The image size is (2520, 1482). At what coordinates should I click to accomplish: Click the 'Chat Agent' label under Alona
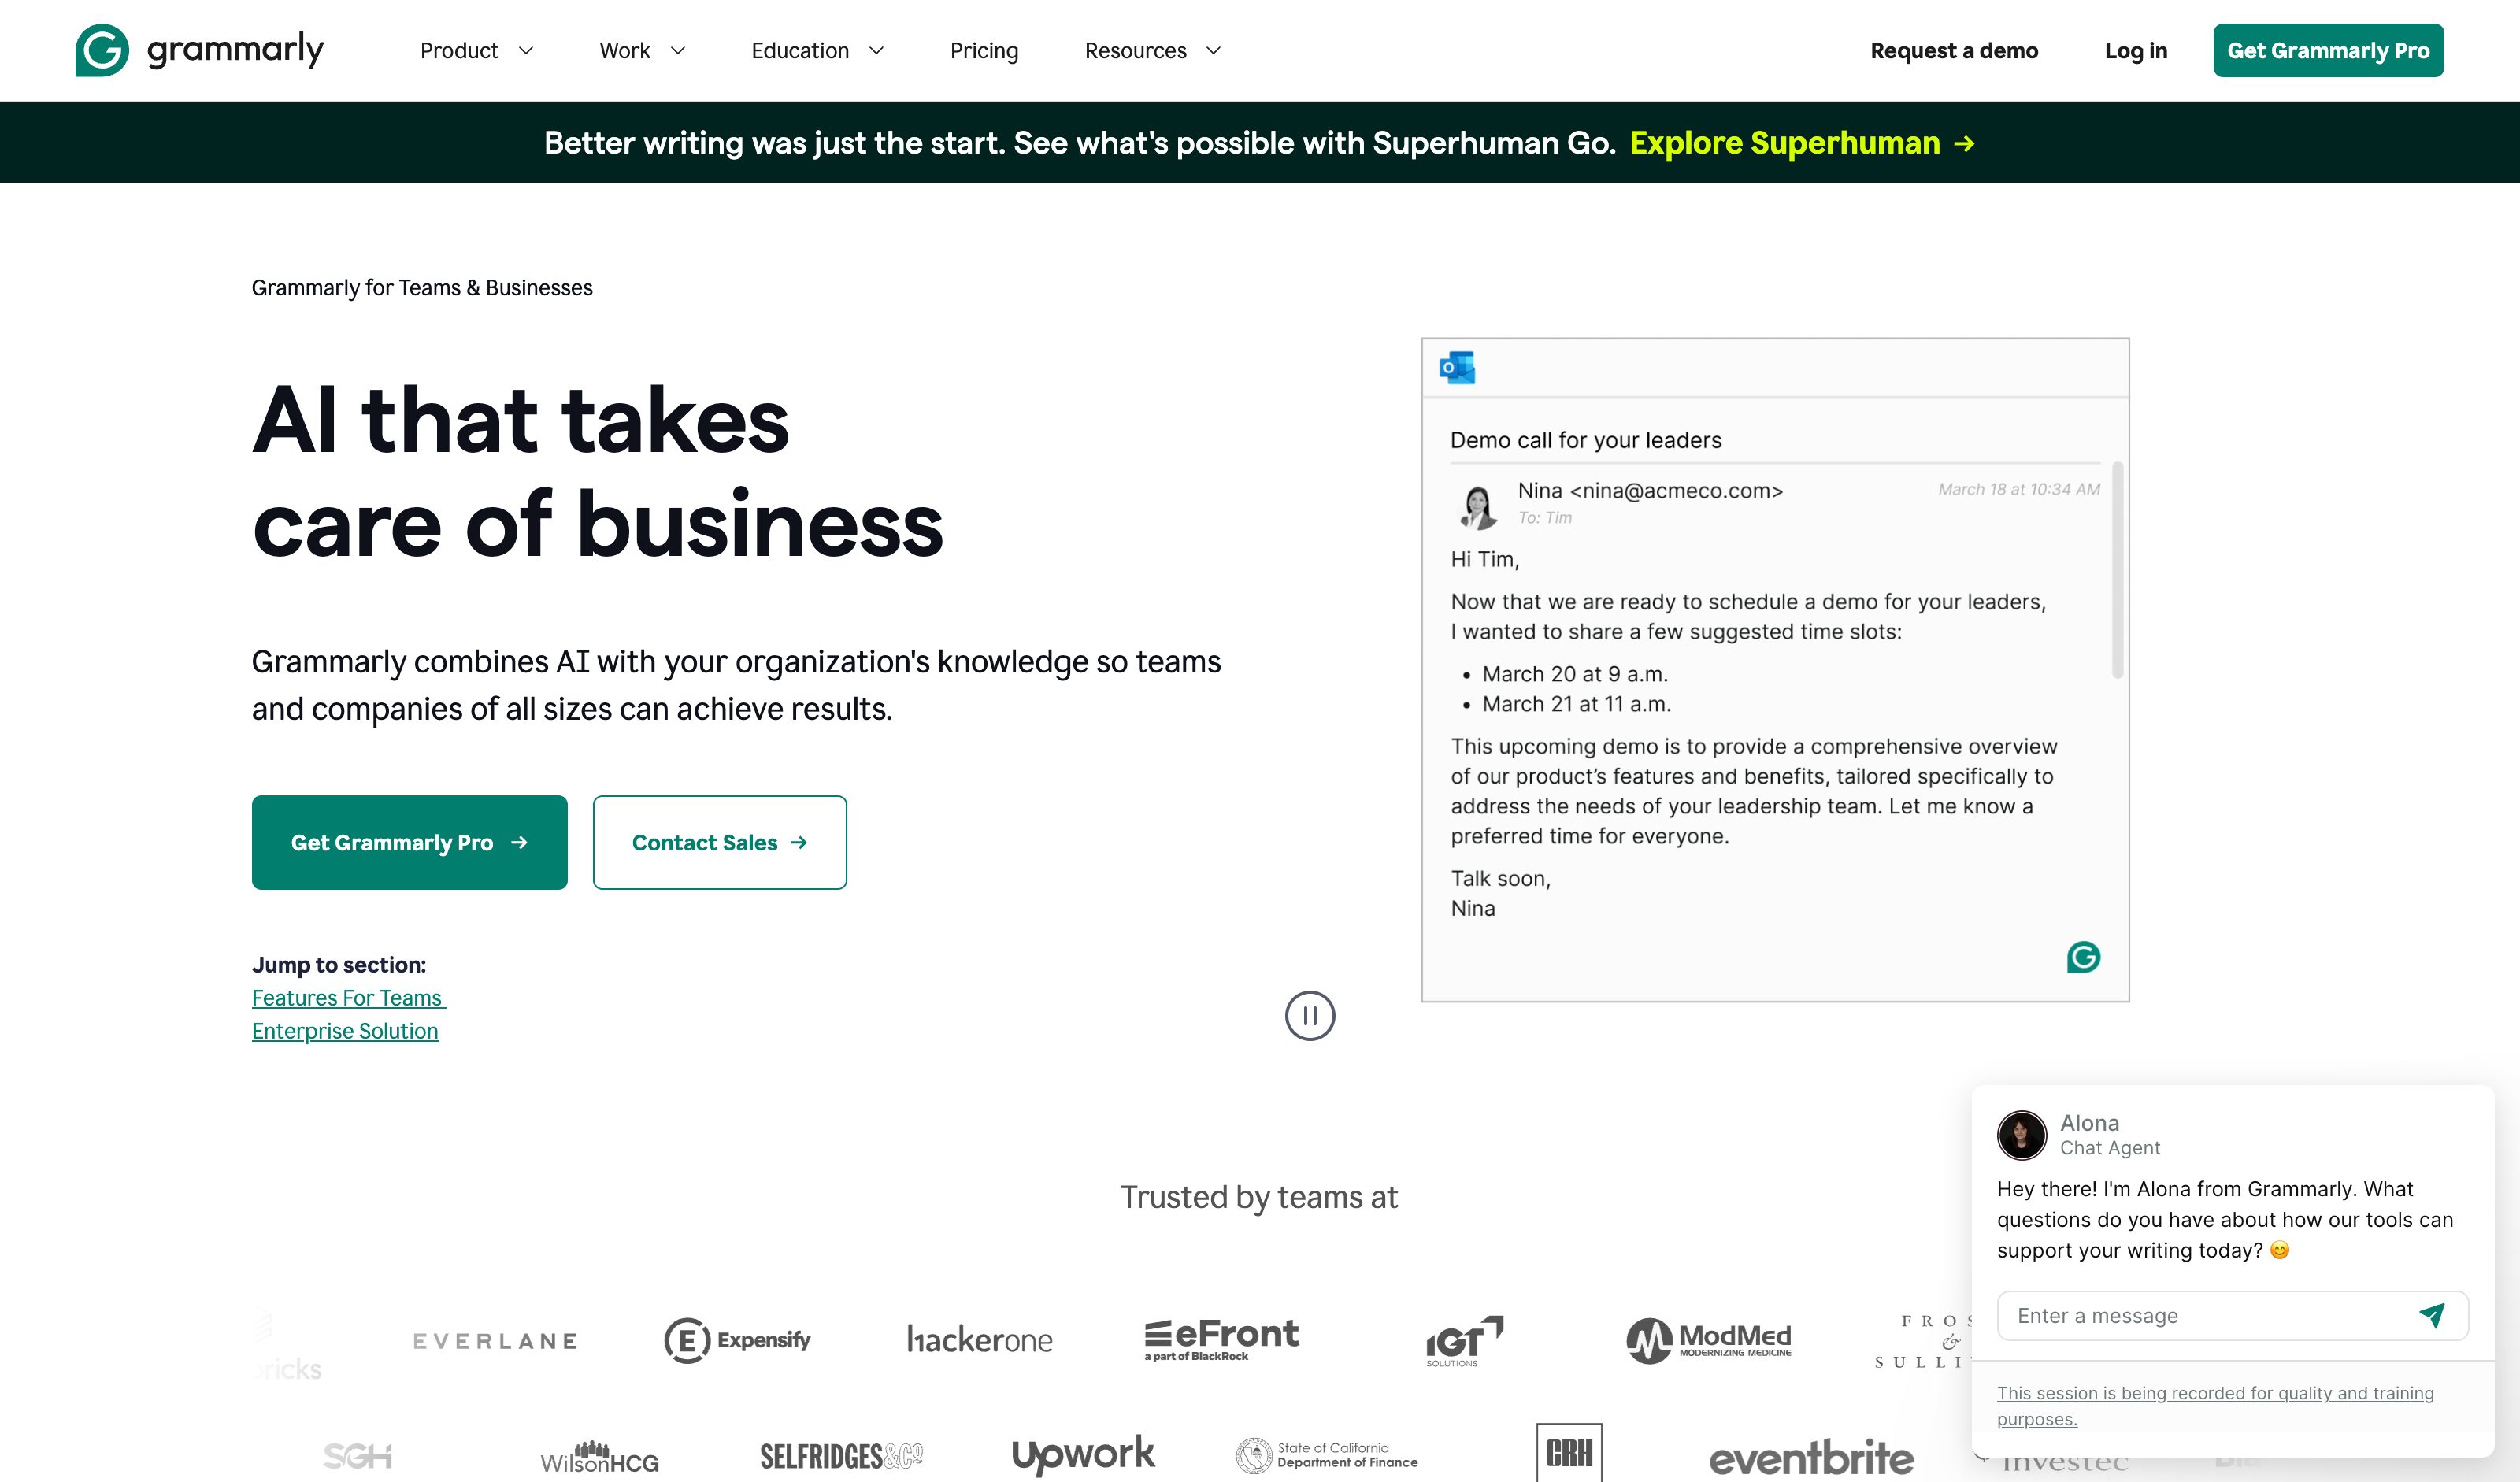[2110, 1148]
